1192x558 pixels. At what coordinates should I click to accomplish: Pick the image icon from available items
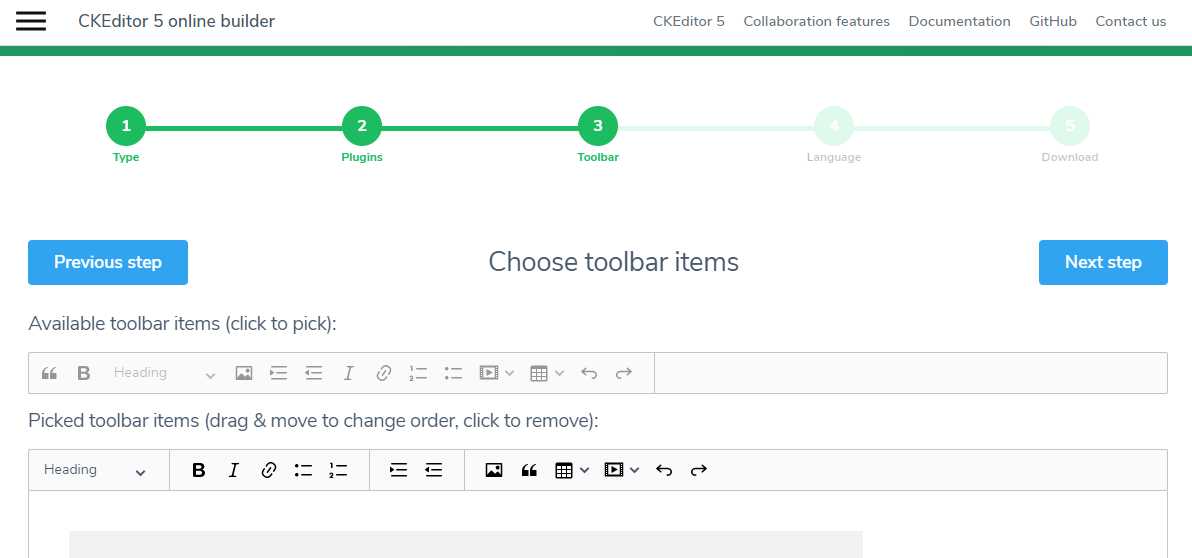tap(243, 373)
